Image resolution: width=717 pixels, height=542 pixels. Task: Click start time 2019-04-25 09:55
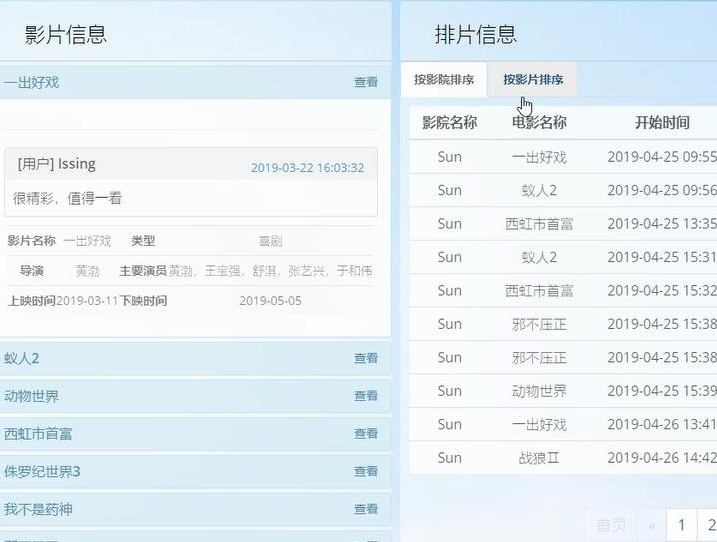(x=662, y=157)
